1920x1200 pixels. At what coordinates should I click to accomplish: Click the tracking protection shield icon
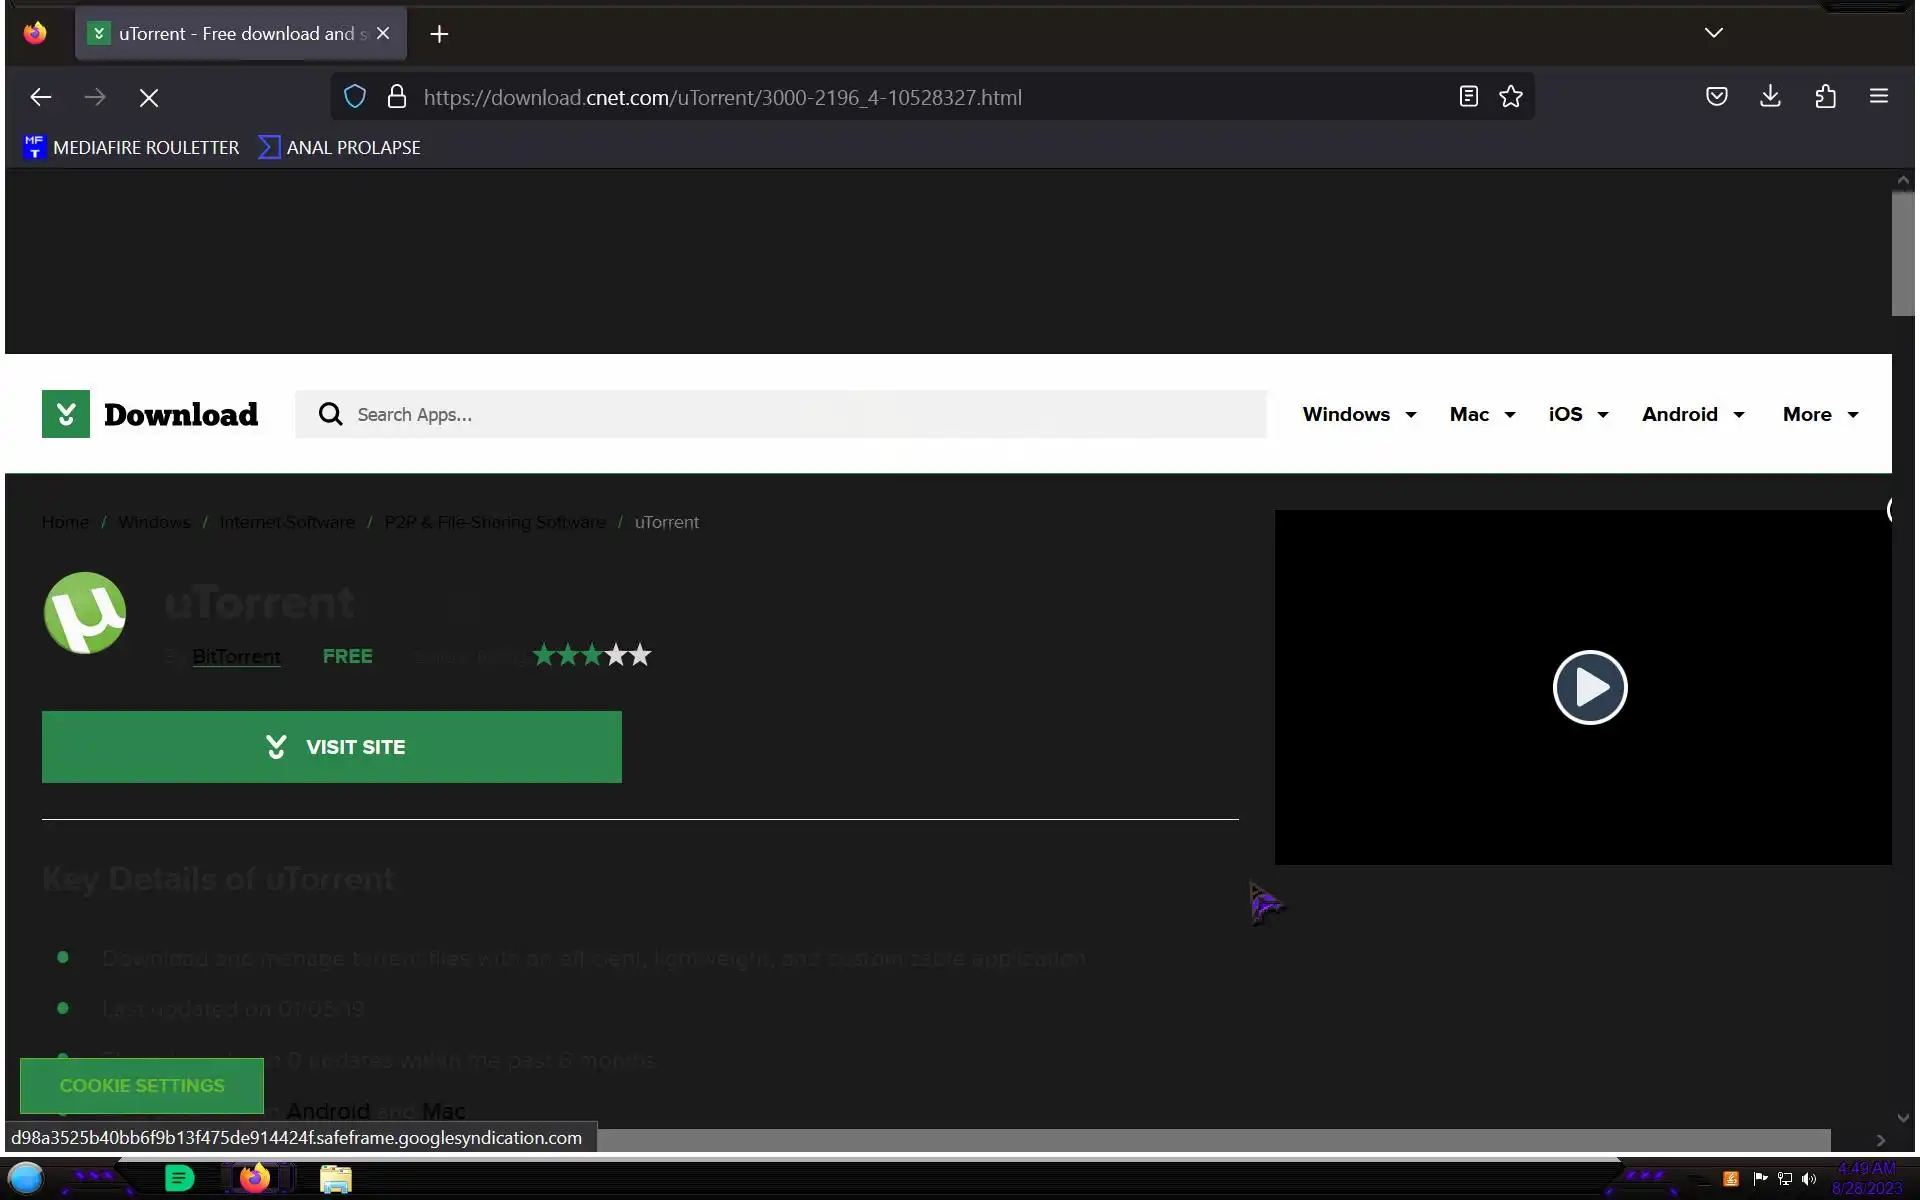[355, 97]
